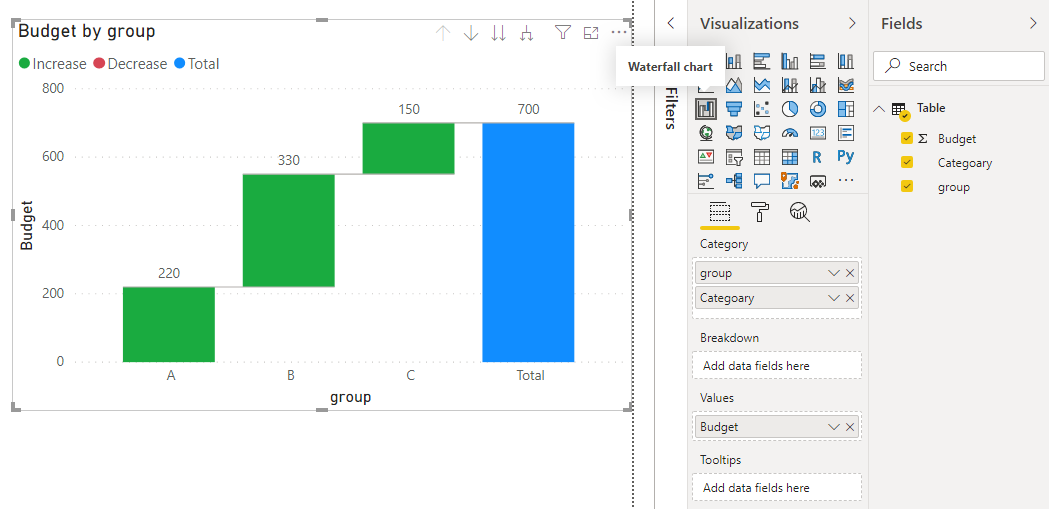Select the Shape map visual
Image resolution: width=1049 pixels, height=509 pixels.
click(x=762, y=132)
